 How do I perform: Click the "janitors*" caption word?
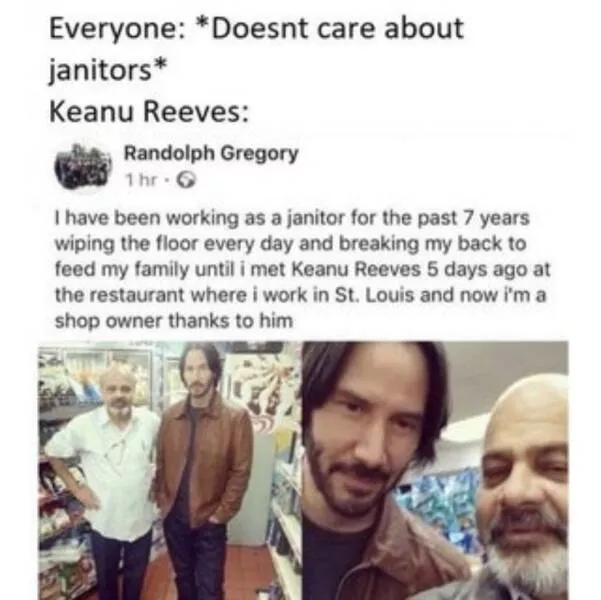[x=108, y=70]
